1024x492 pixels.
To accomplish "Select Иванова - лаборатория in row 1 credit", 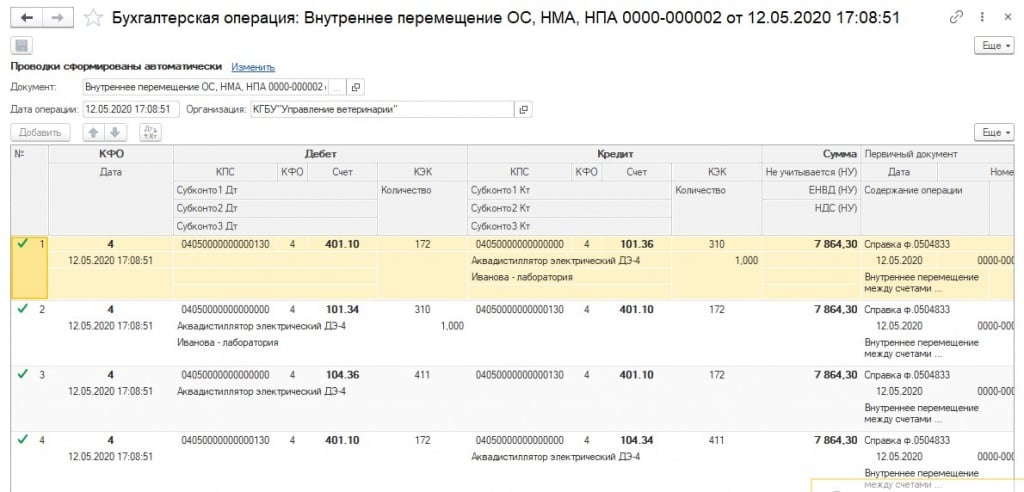I will (522, 277).
